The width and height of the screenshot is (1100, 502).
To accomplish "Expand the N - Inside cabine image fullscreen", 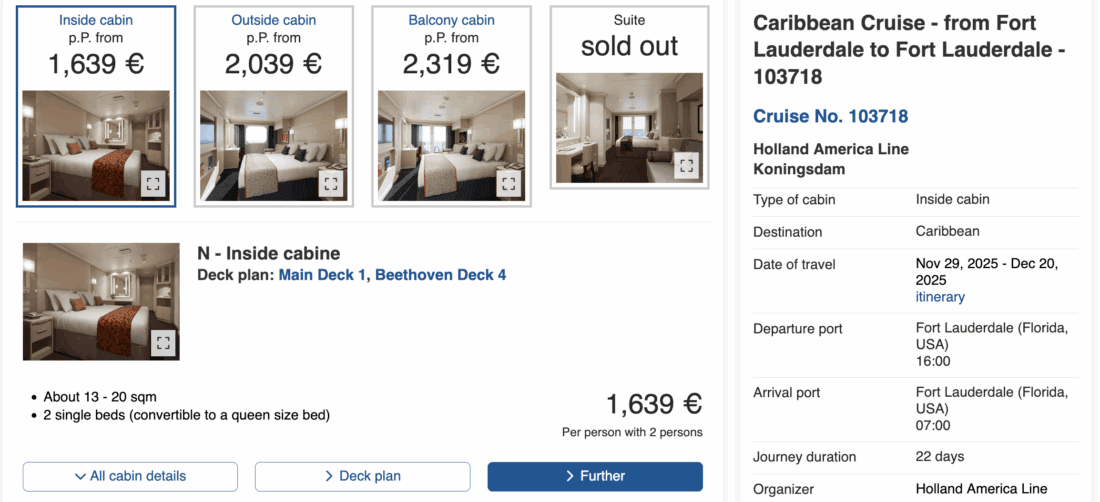I will click(164, 343).
